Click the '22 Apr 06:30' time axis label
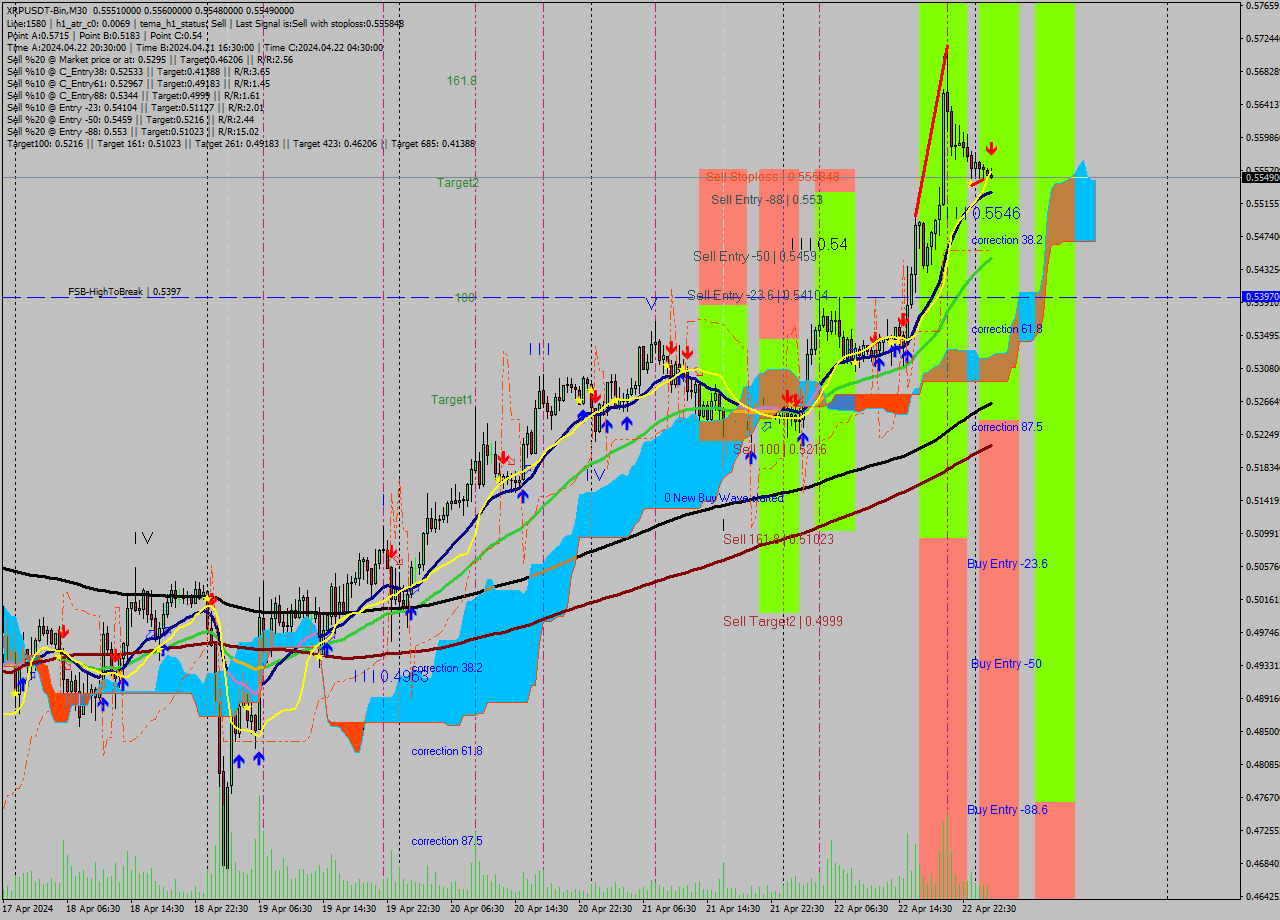 (861, 909)
